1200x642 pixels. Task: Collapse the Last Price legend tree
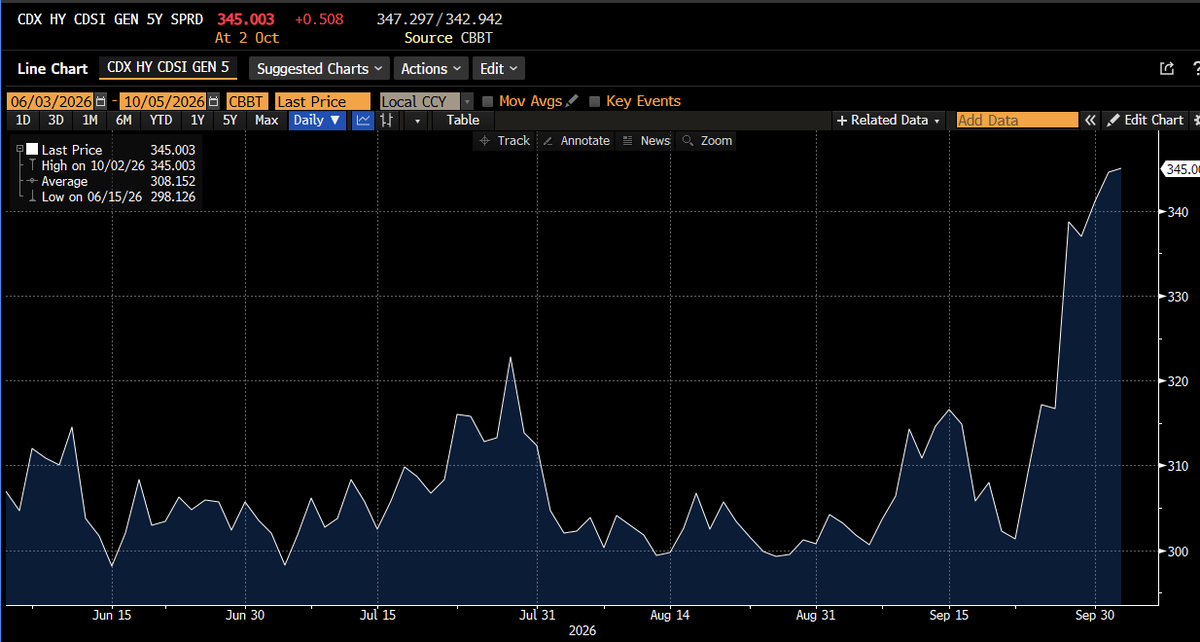(x=19, y=149)
